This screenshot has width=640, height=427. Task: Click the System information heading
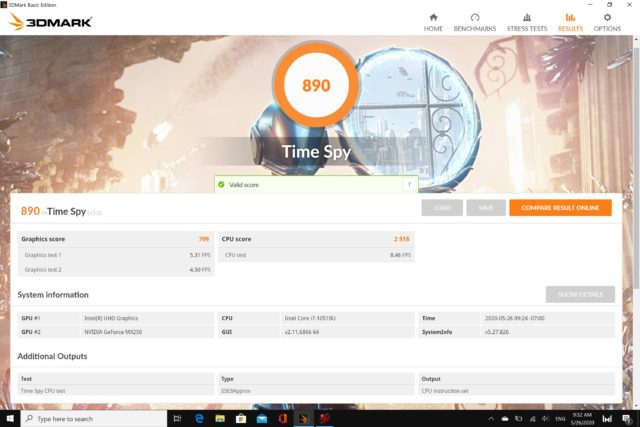(x=53, y=295)
